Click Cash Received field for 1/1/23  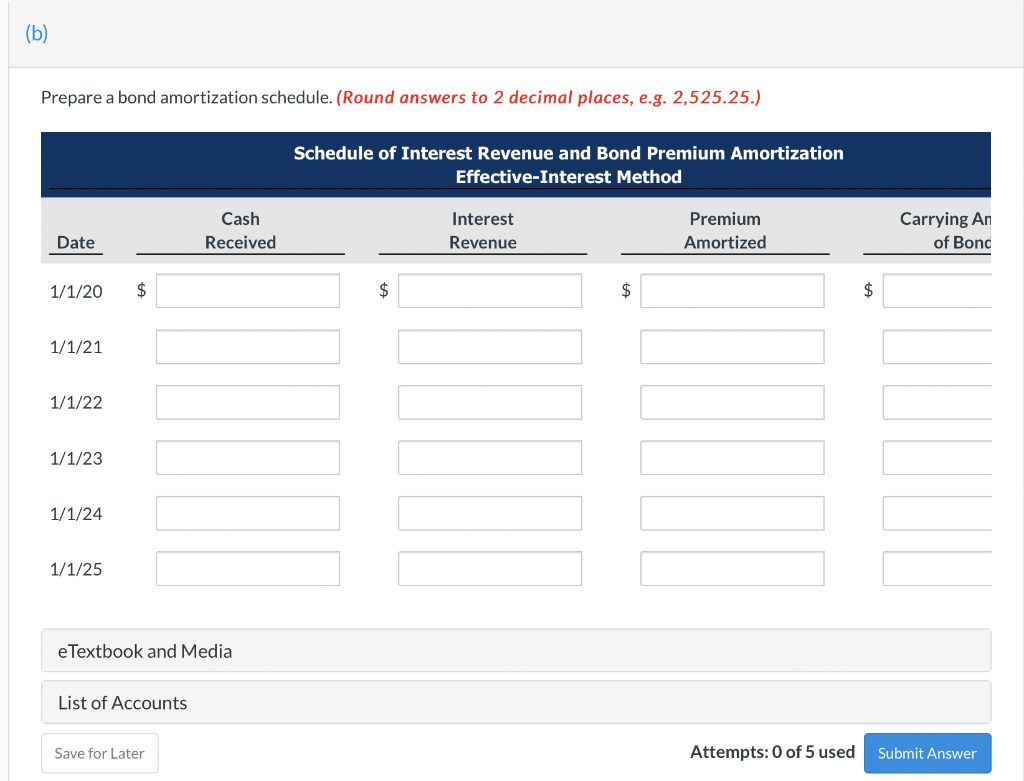[248, 458]
